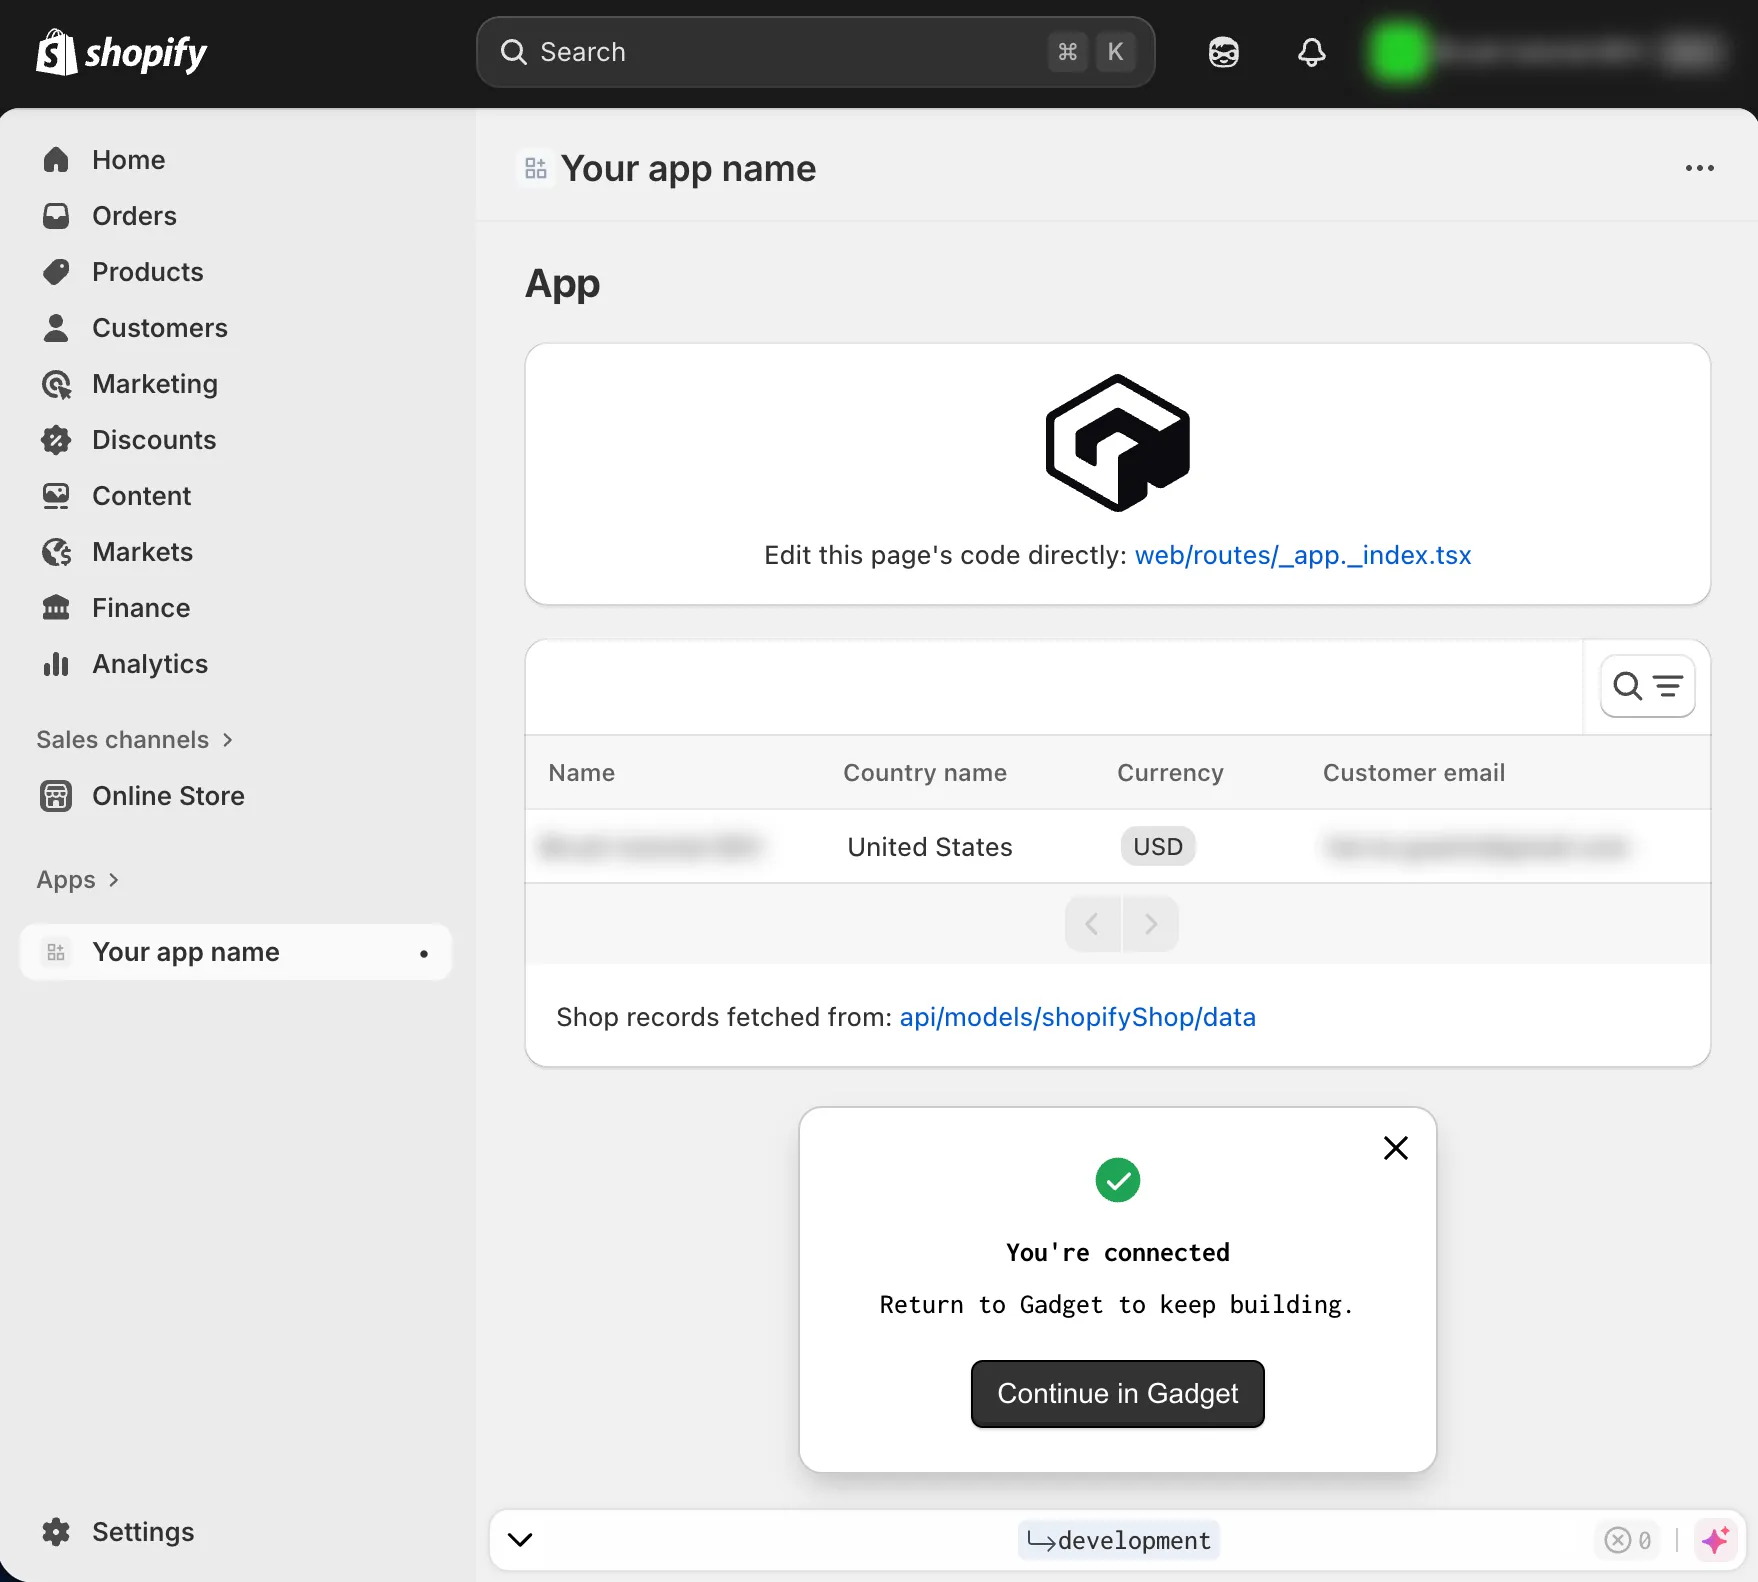
Task: Expand the Apps section
Action: coord(64,880)
